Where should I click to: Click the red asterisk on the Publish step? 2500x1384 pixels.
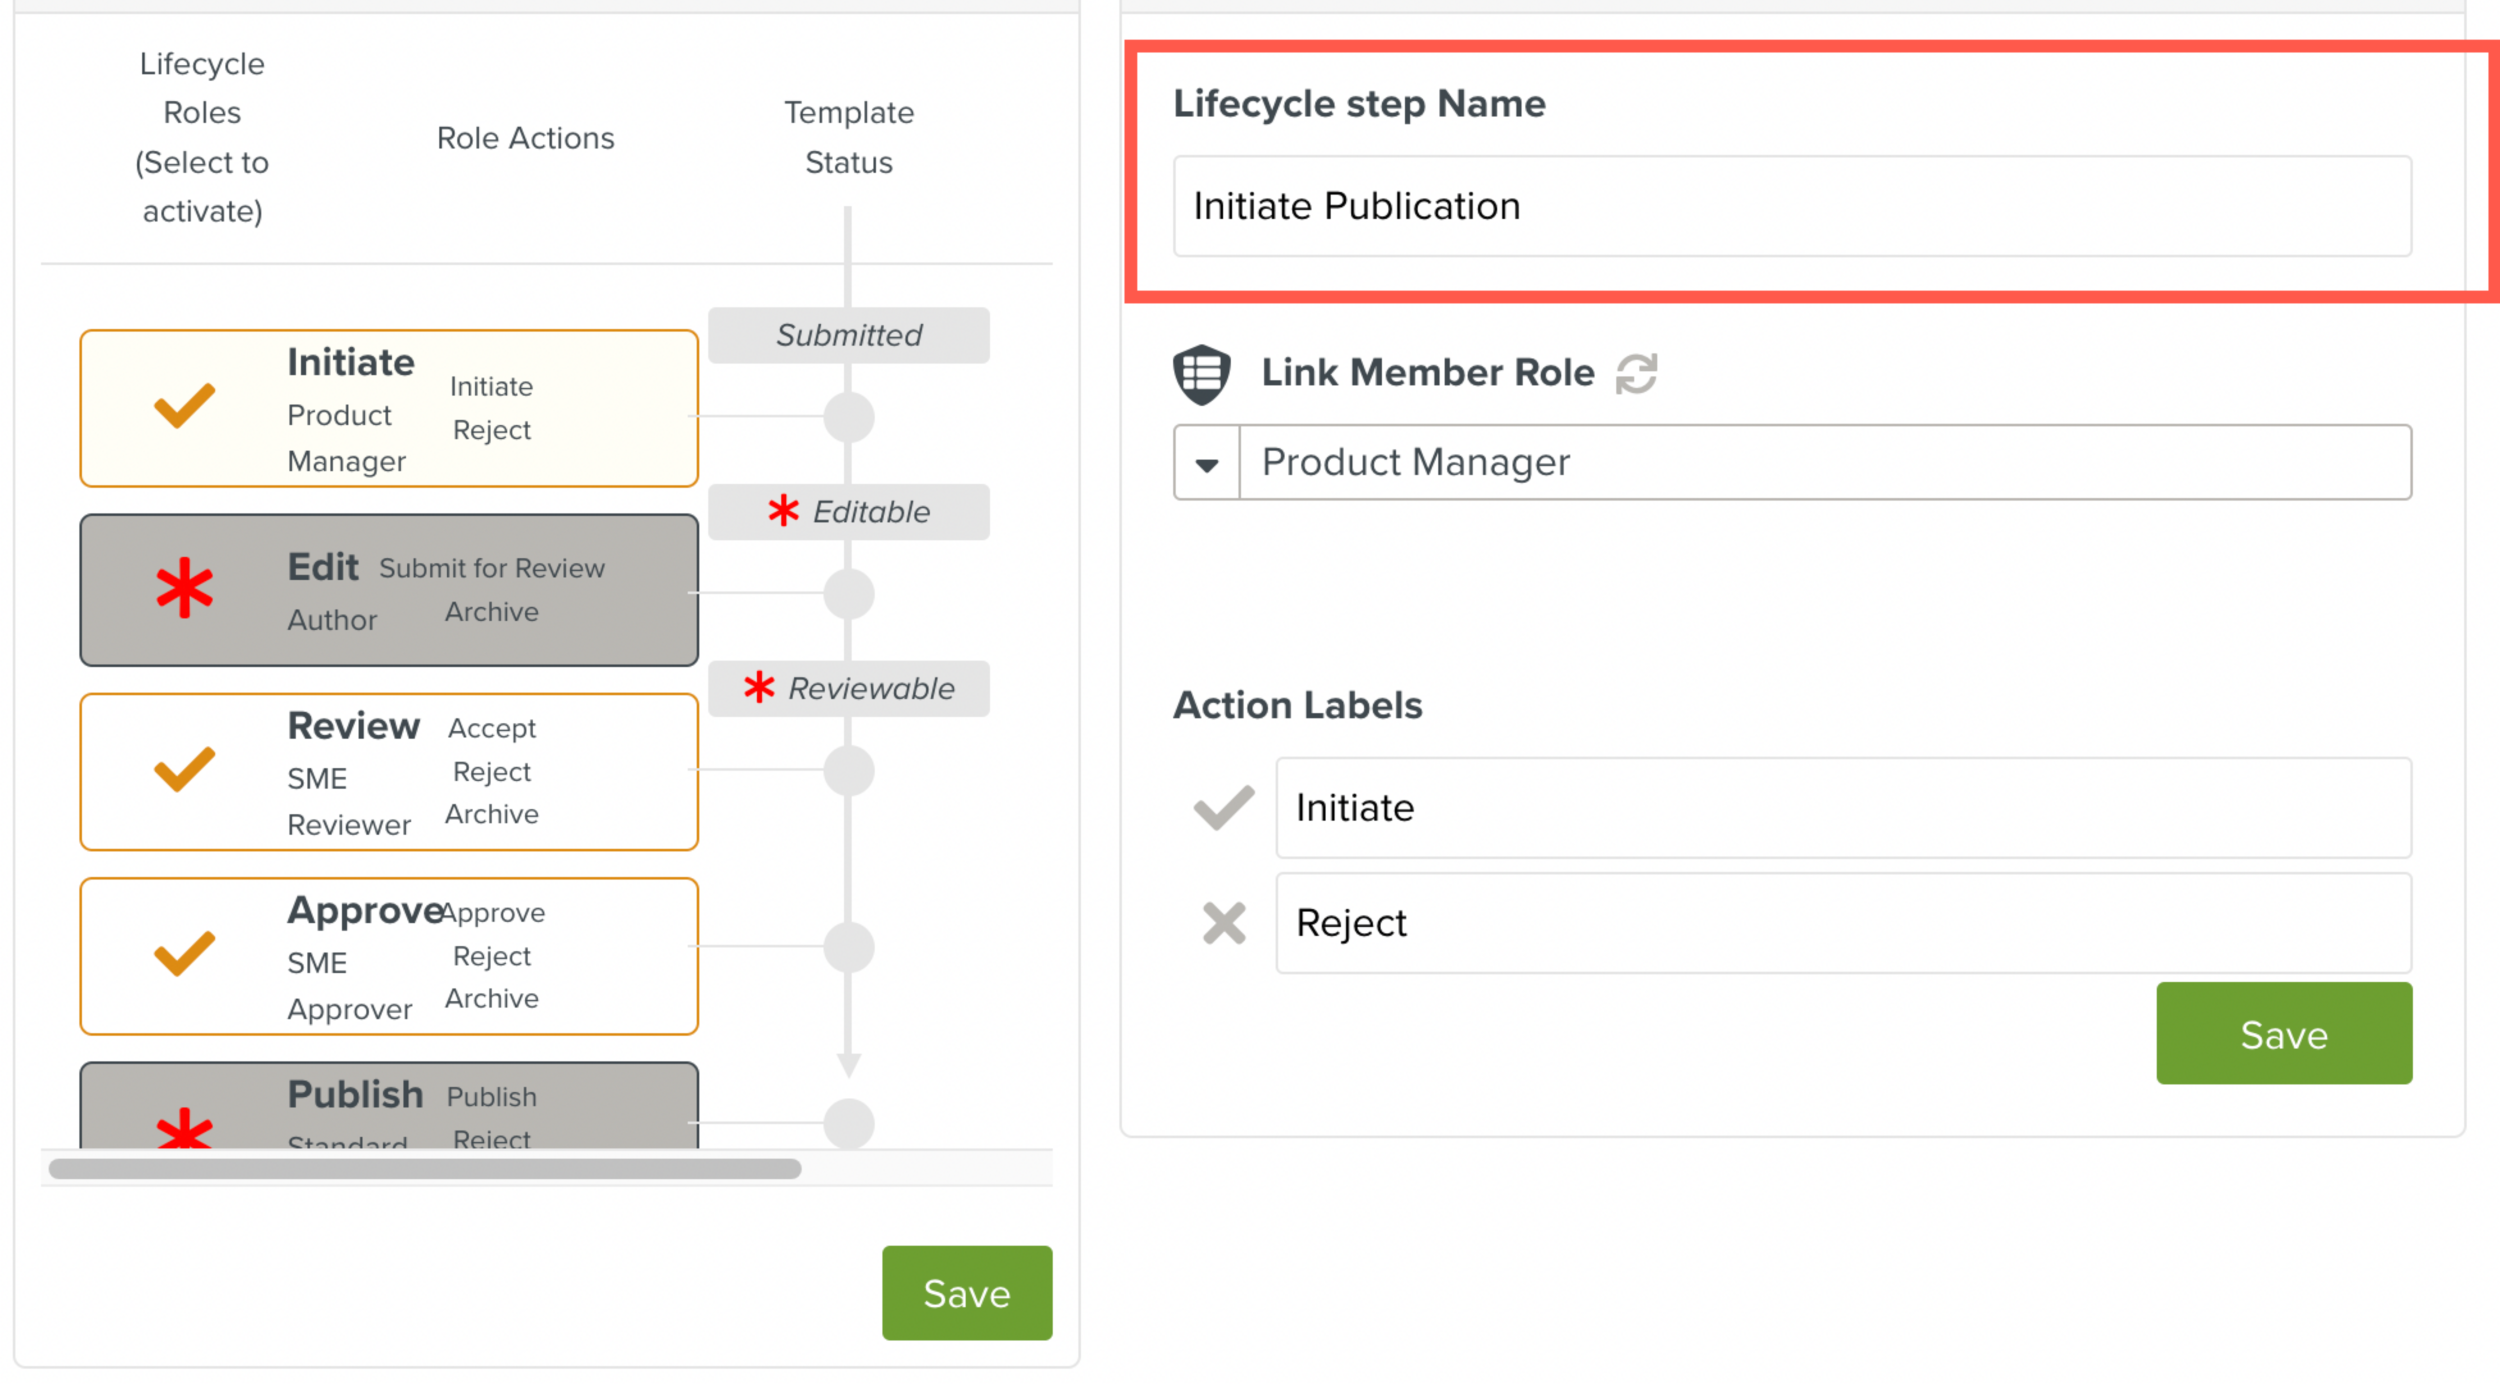184,1134
